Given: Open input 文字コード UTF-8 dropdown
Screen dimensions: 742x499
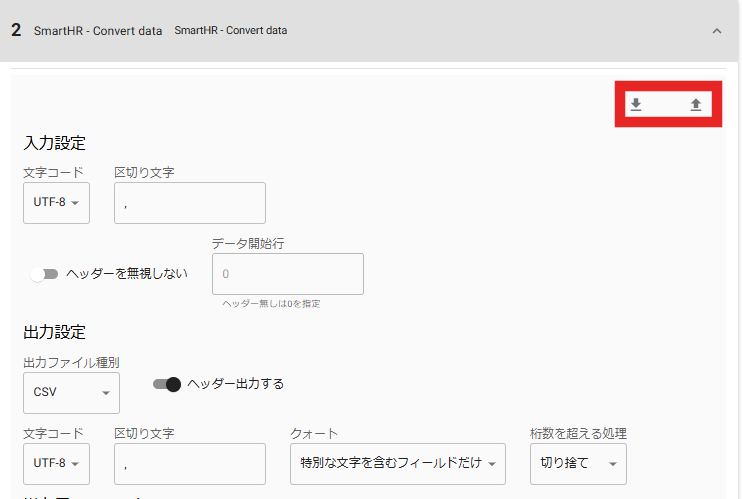Looking at the screenshot, I should coord(56,203).
